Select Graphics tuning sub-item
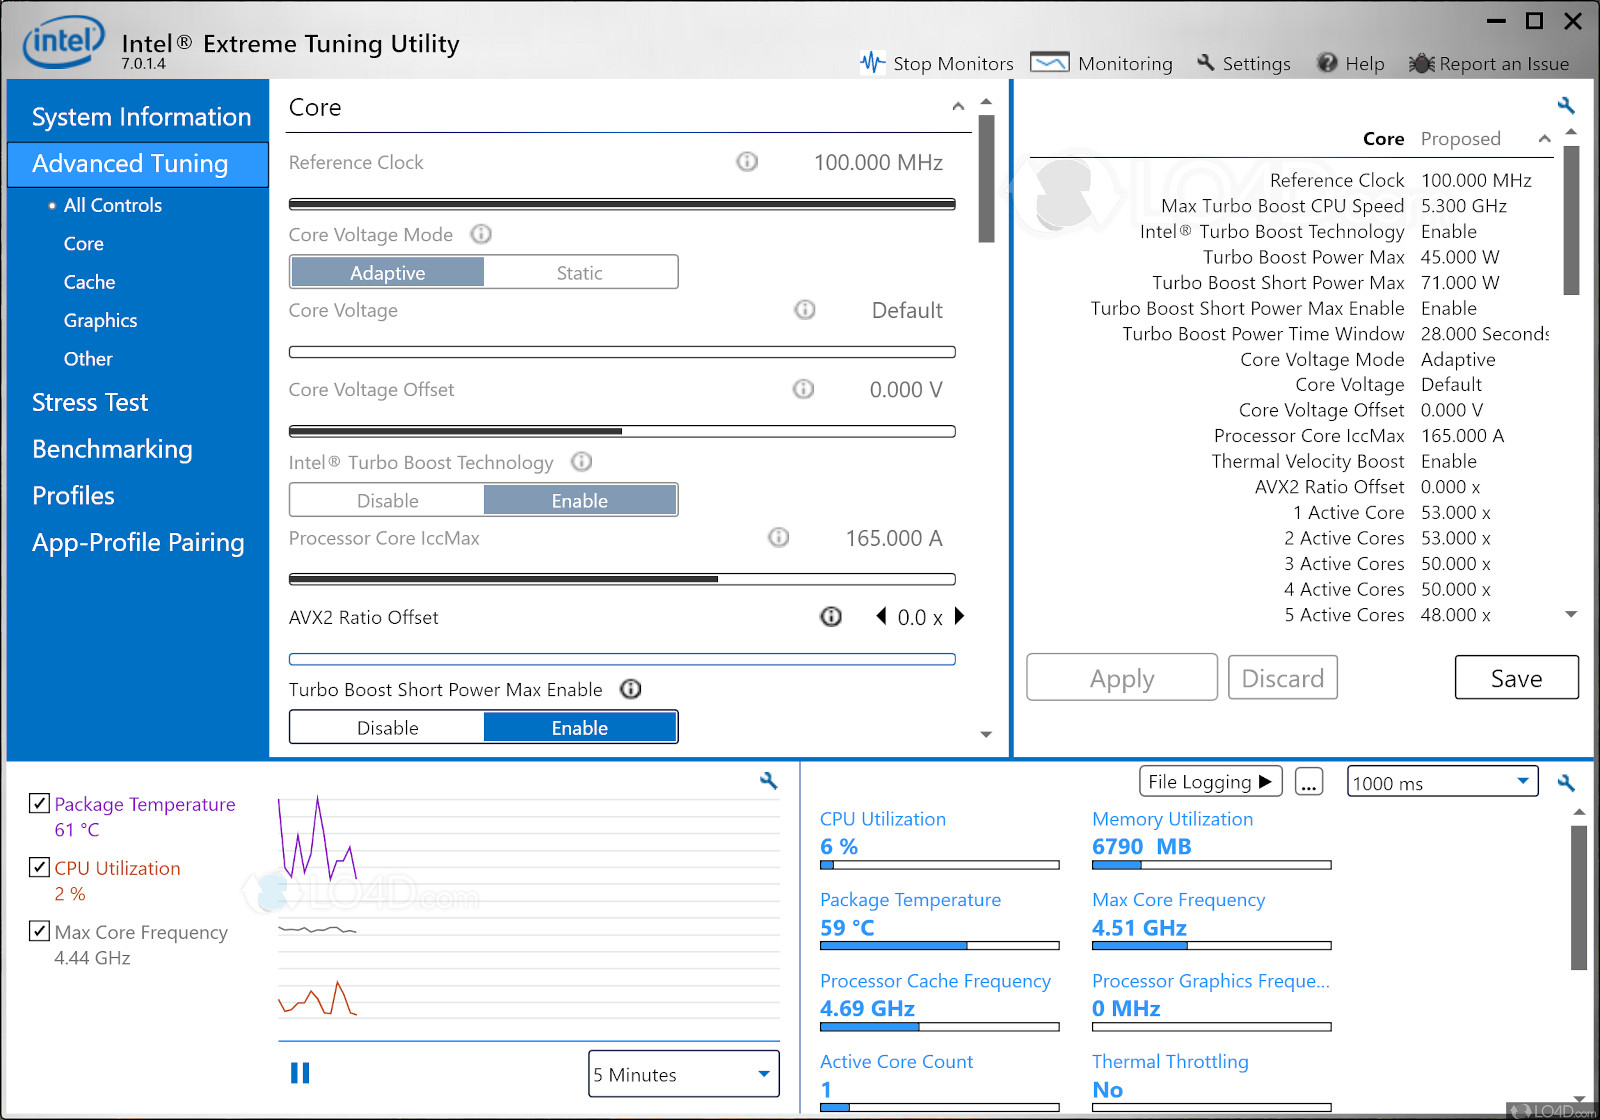 coord(100,320)
